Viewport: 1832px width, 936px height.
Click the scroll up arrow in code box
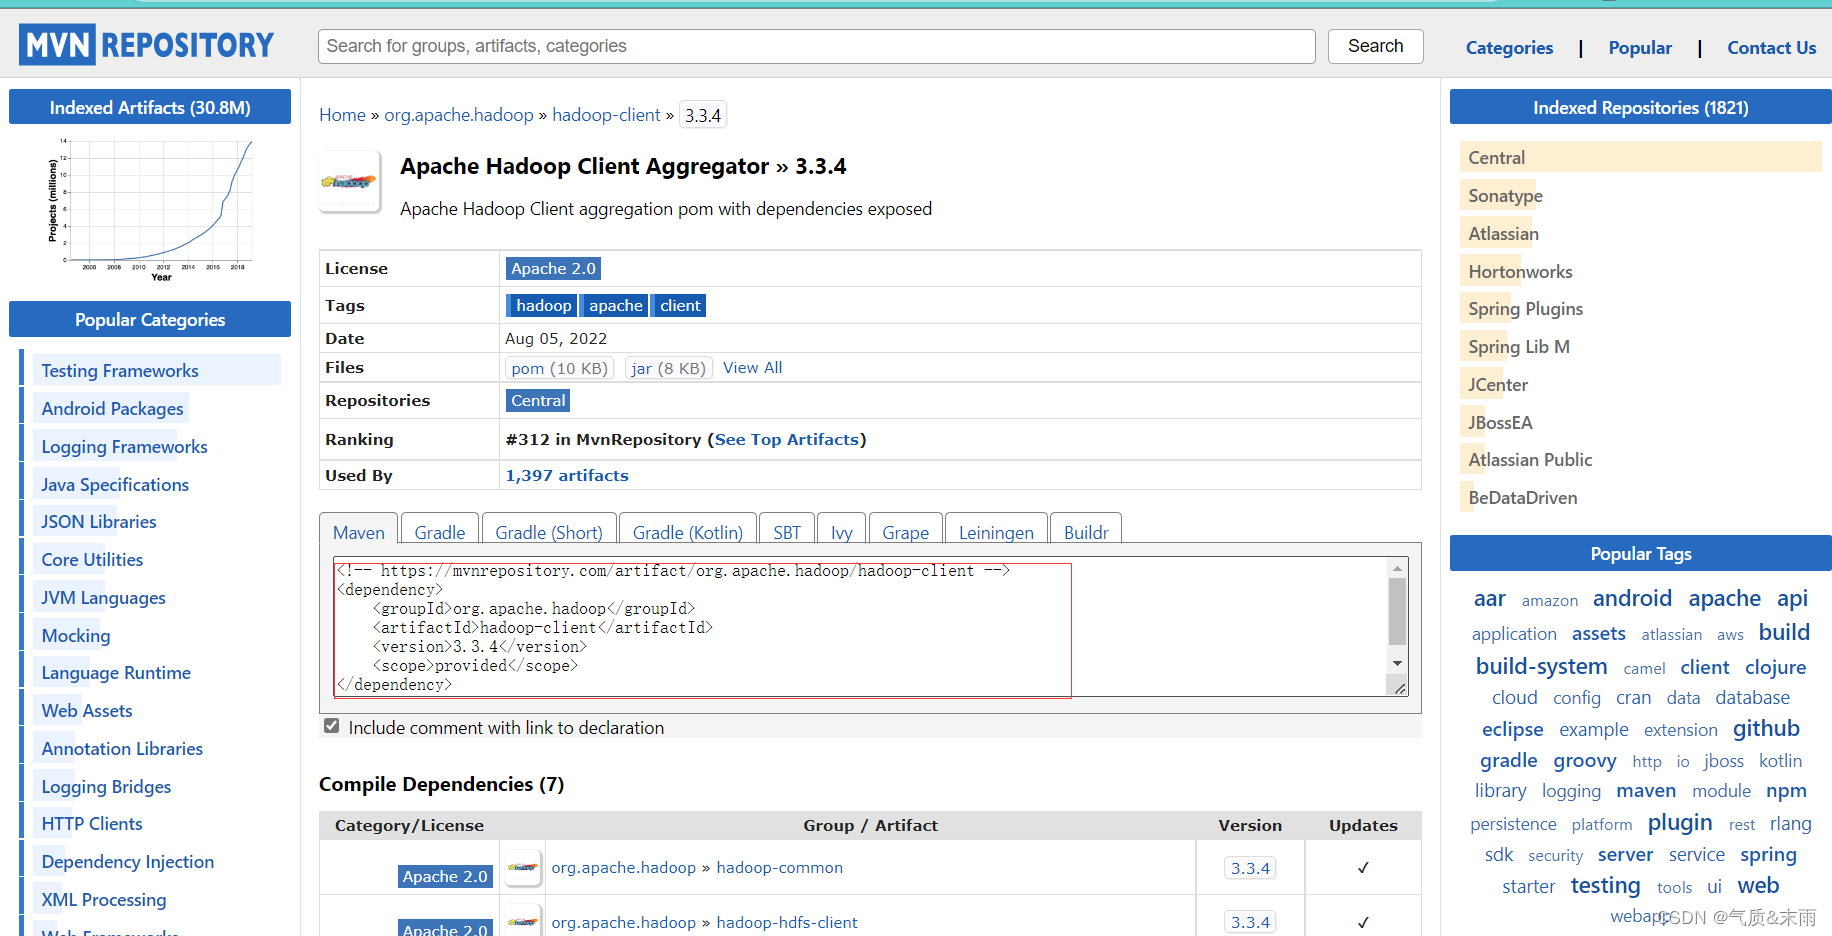pyautogui.click(x=1397, y=569)
